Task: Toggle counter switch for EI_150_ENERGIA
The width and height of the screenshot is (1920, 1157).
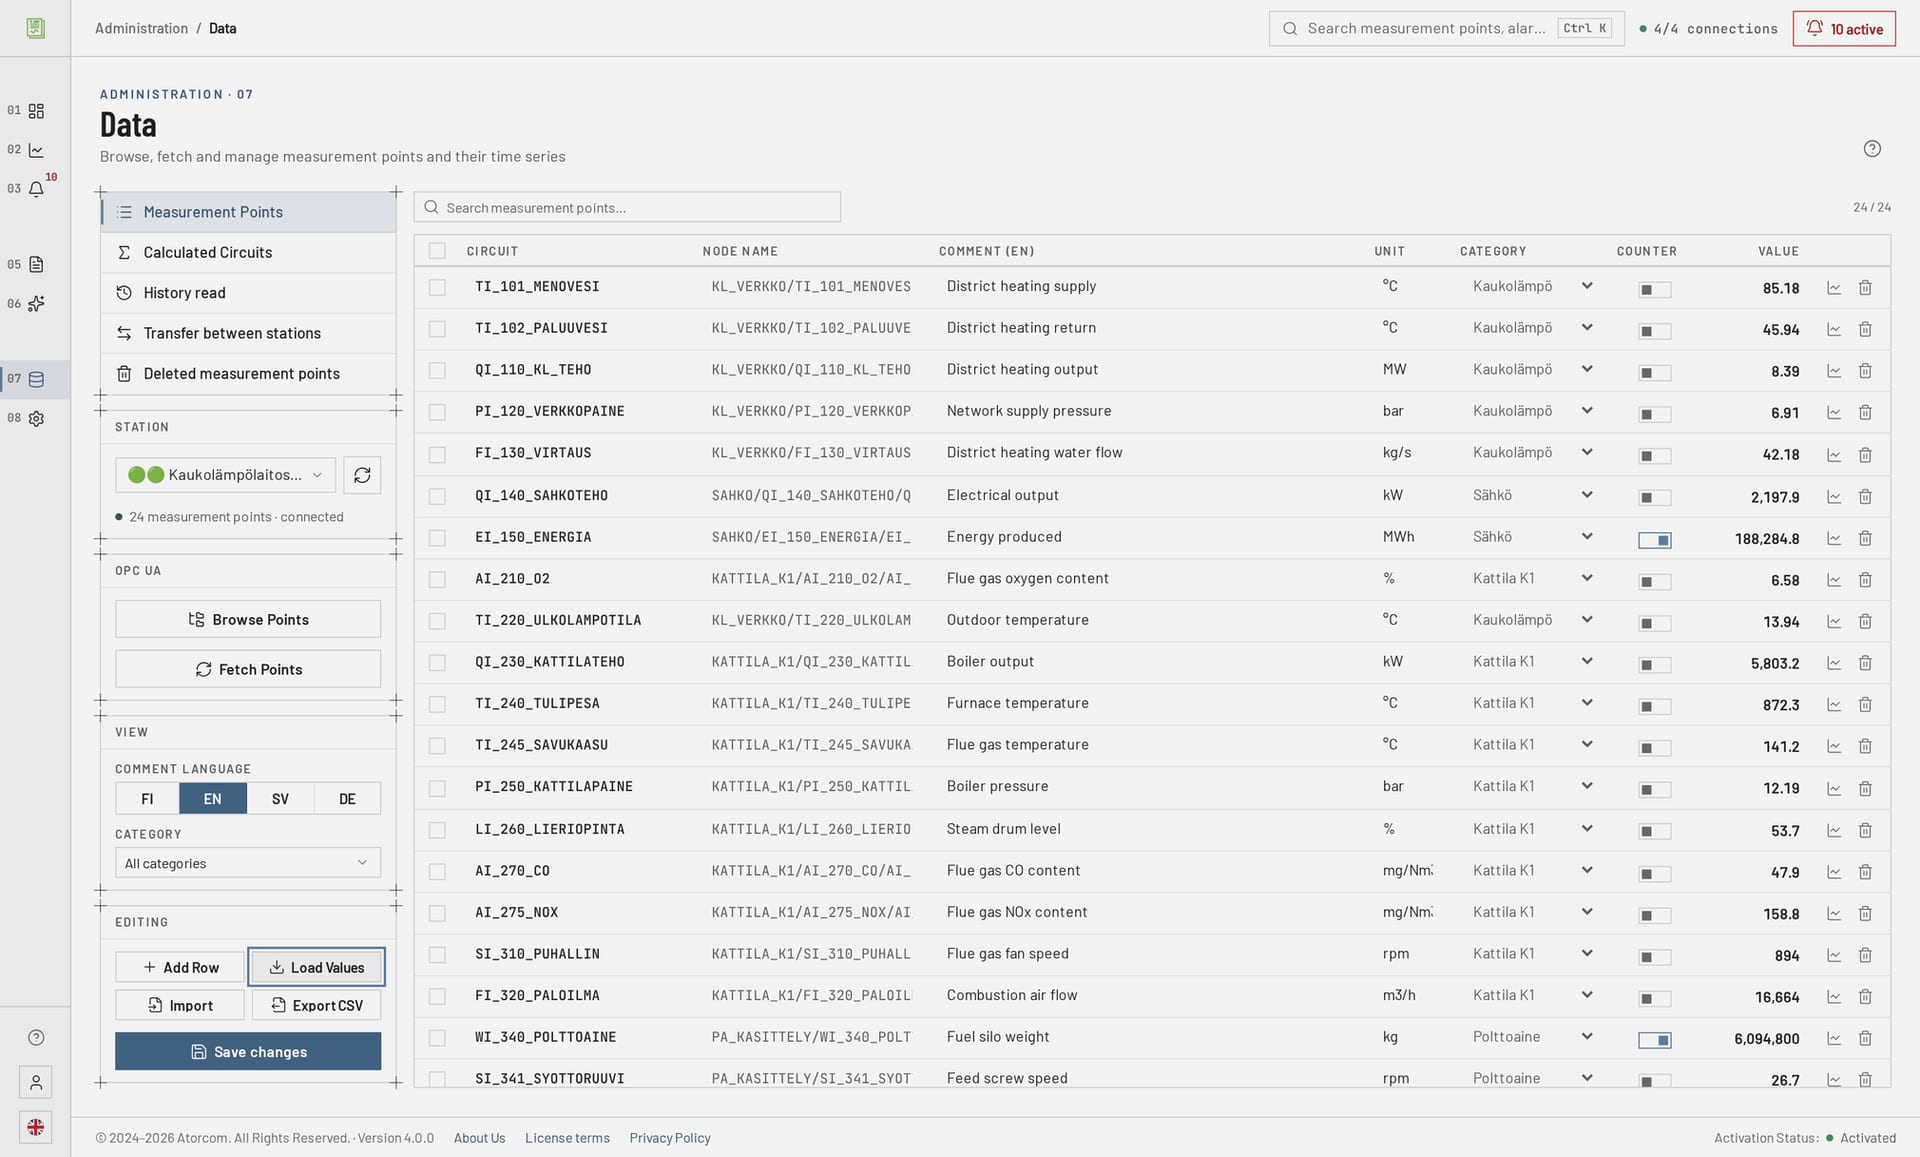Action: point(1655,540)
